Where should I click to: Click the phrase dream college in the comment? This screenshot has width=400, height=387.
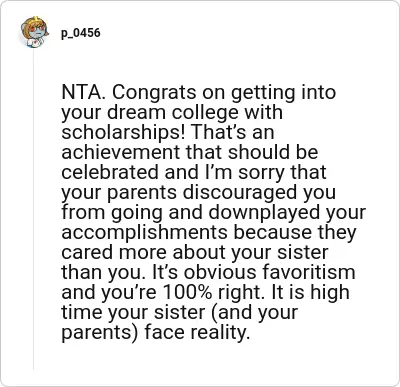point(173,112)
